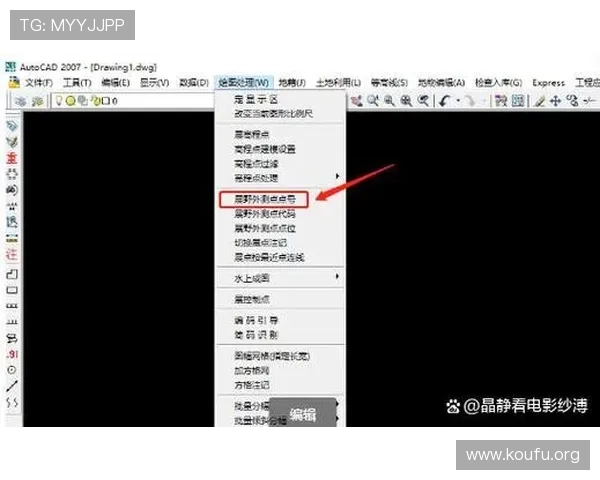Select 加方格网 menu entry

click(281, 371)
